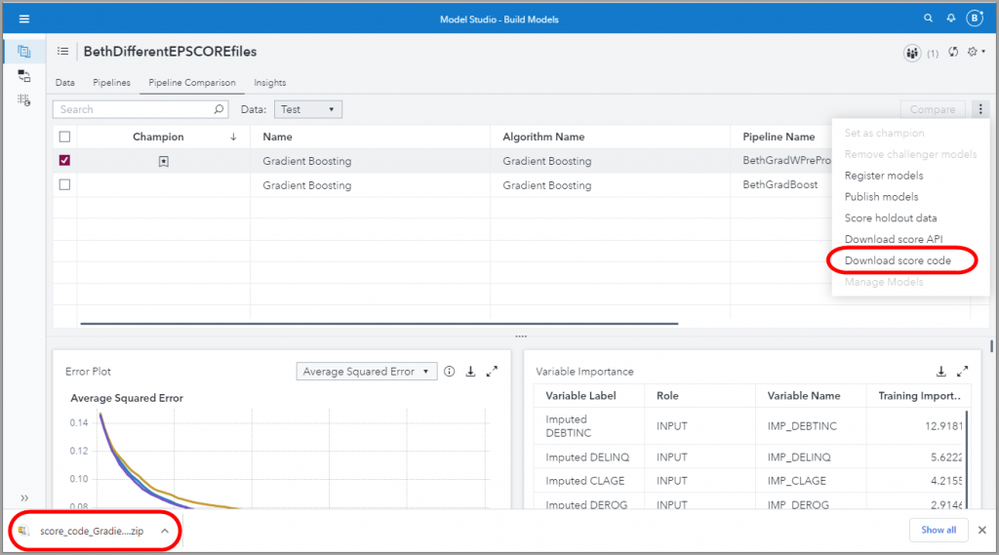The width and height of the screenshot is (999, 555).
Task: Open the three-dot more options menu
Action: [981, 110]
